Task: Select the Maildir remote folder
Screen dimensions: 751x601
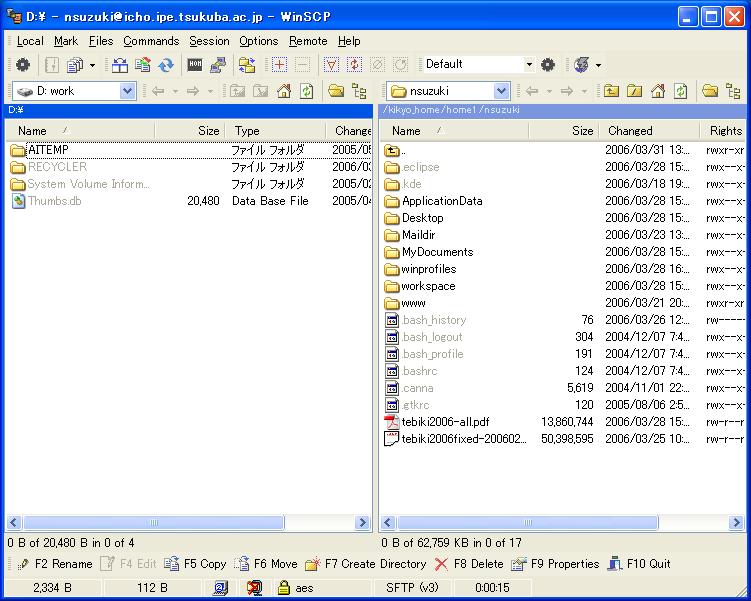Action: pos(410,235)
